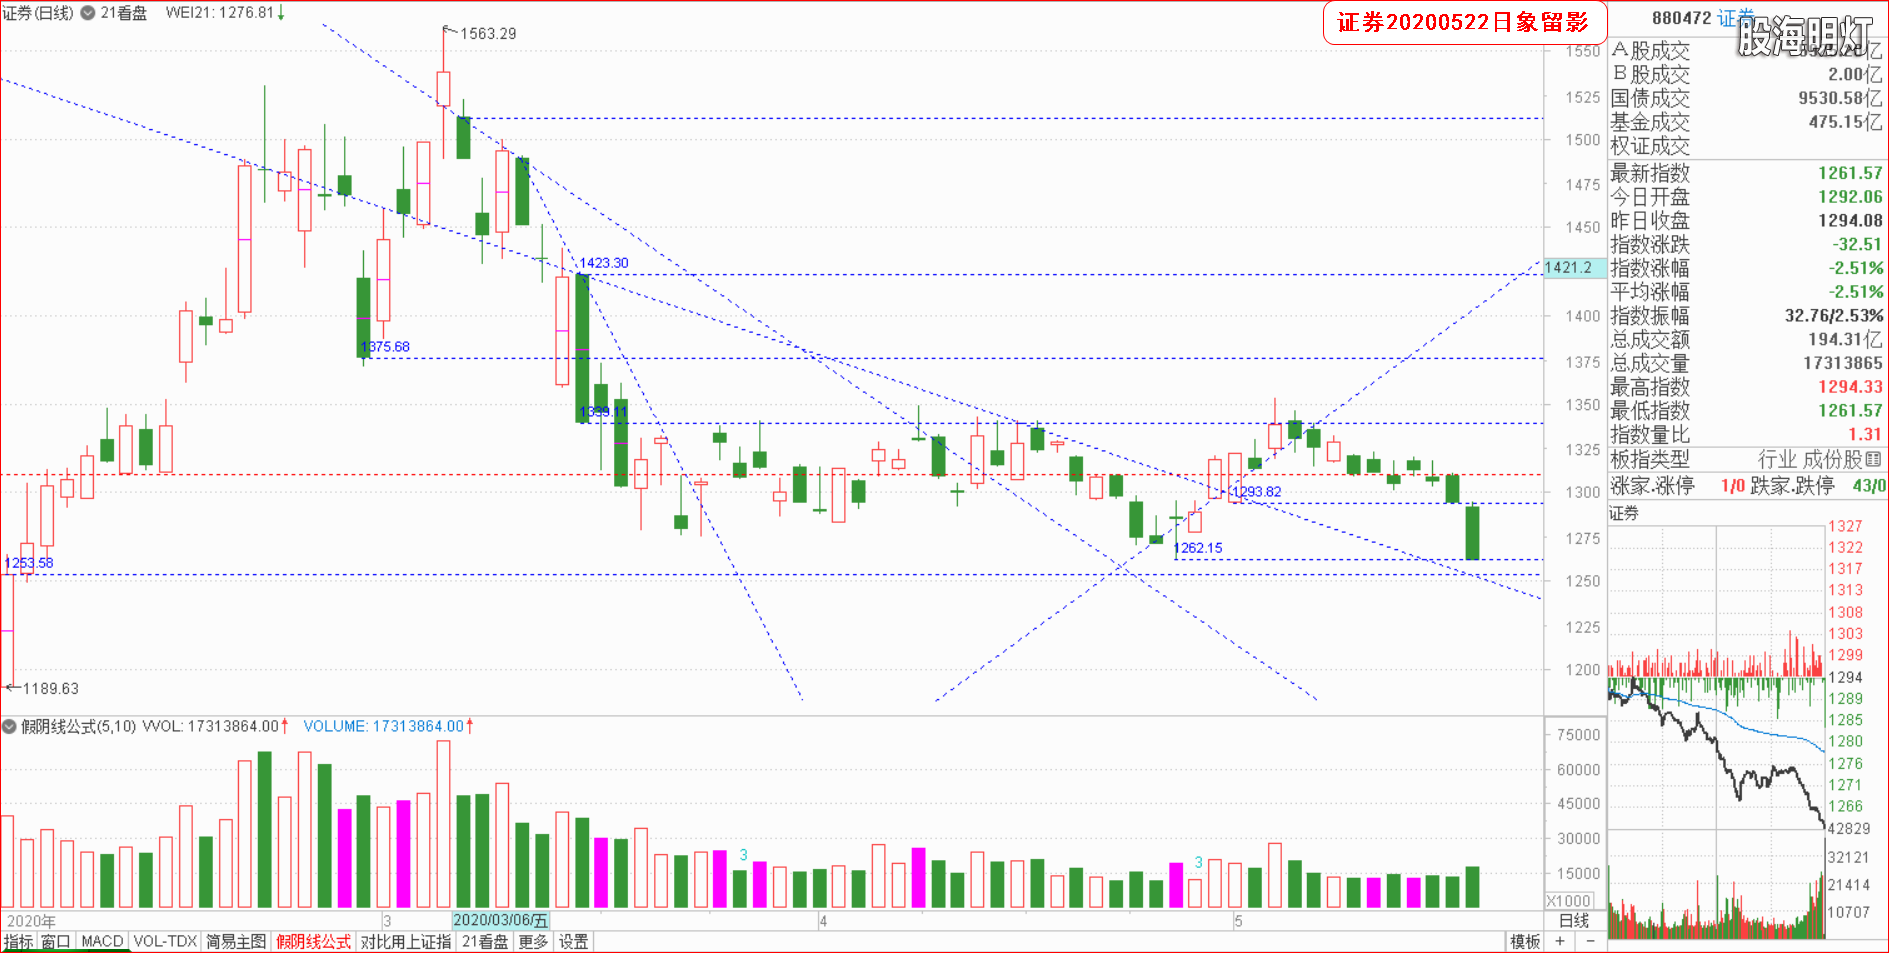Choose the 21看盘 bottom tab

coord(485,942)
